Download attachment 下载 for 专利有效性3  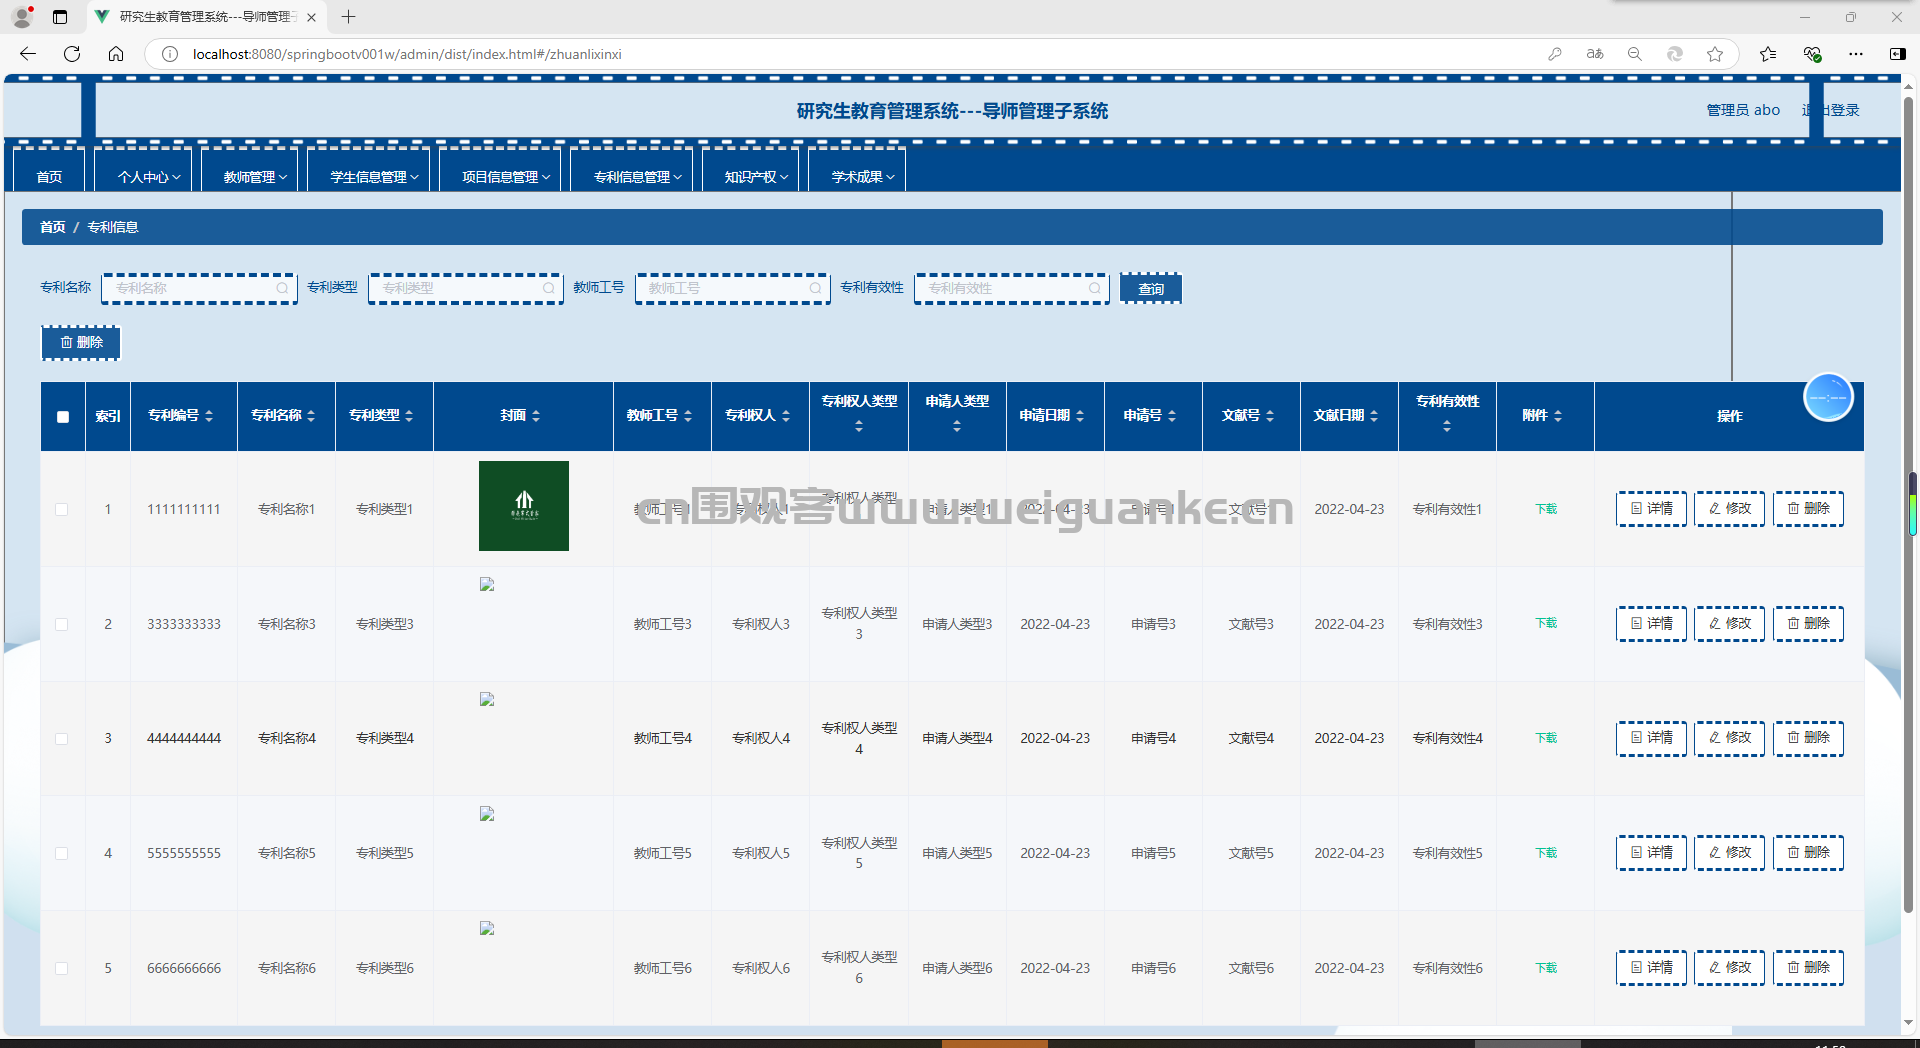click(1546, 623)
